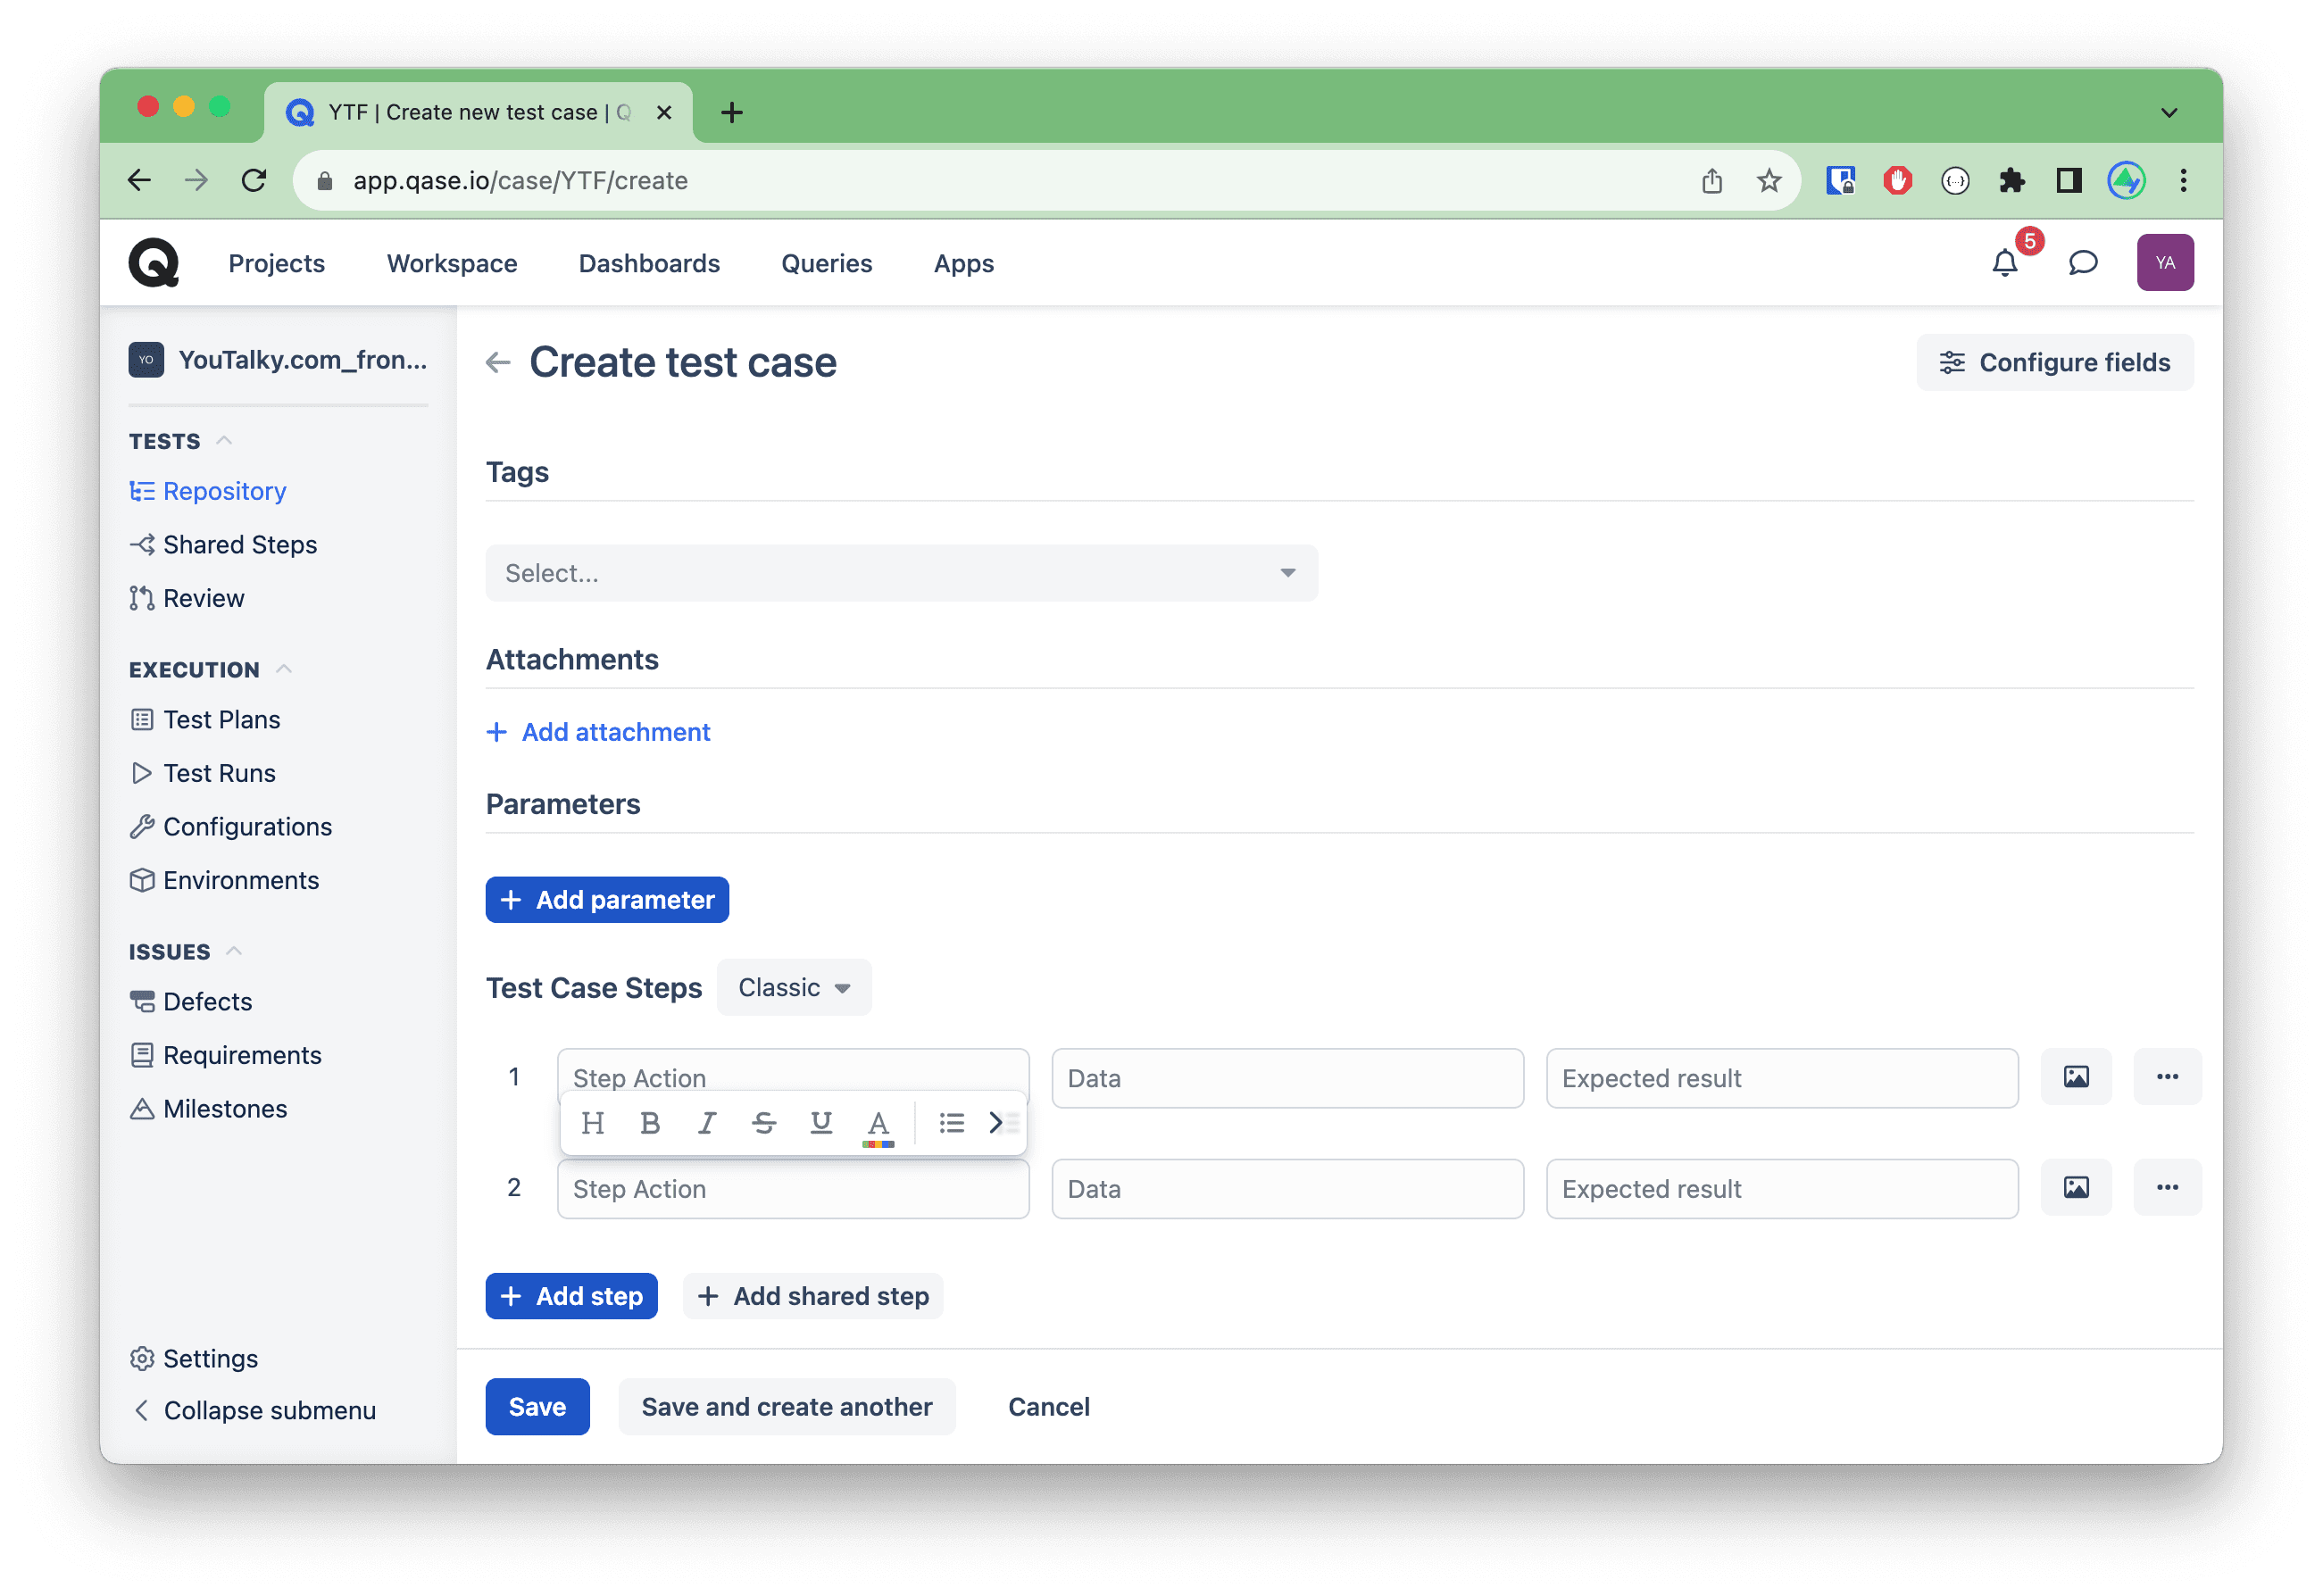This screenshot has height=1596, width=2323.
Task: Click Expected result field of step 1
Action: coord(1781,1078)
